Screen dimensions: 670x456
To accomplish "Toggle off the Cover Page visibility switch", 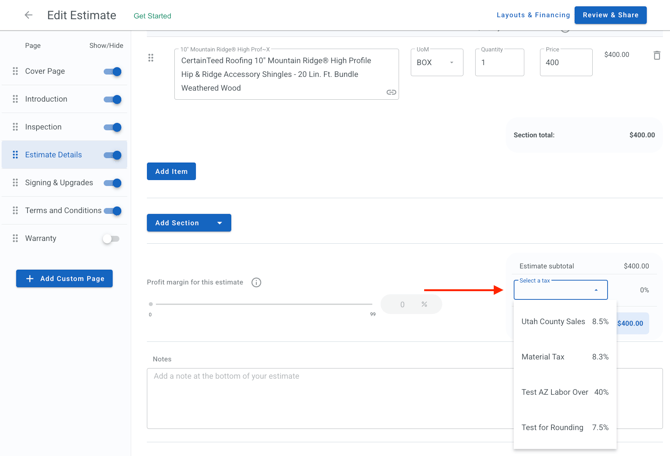I will tap(112, 72).
